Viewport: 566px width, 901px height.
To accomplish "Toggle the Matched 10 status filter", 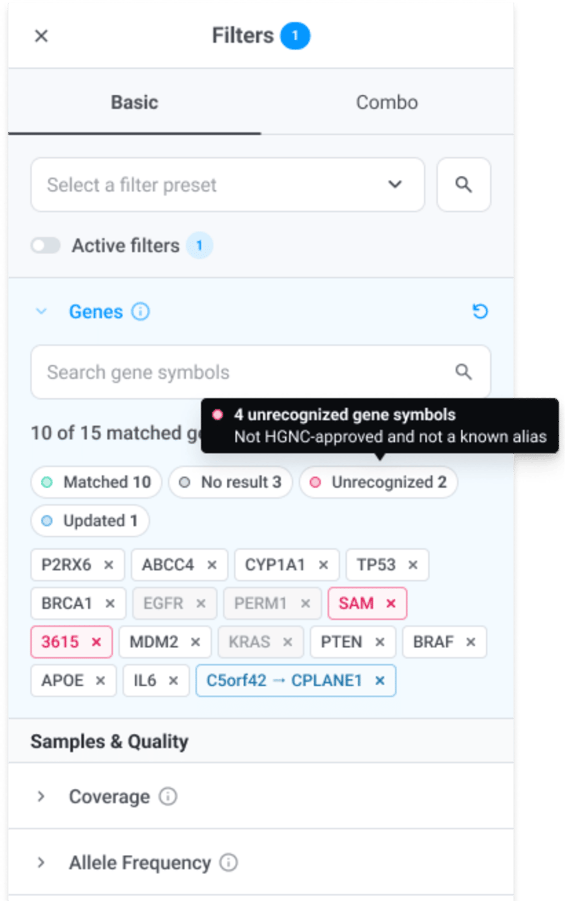I will [96, 482].
